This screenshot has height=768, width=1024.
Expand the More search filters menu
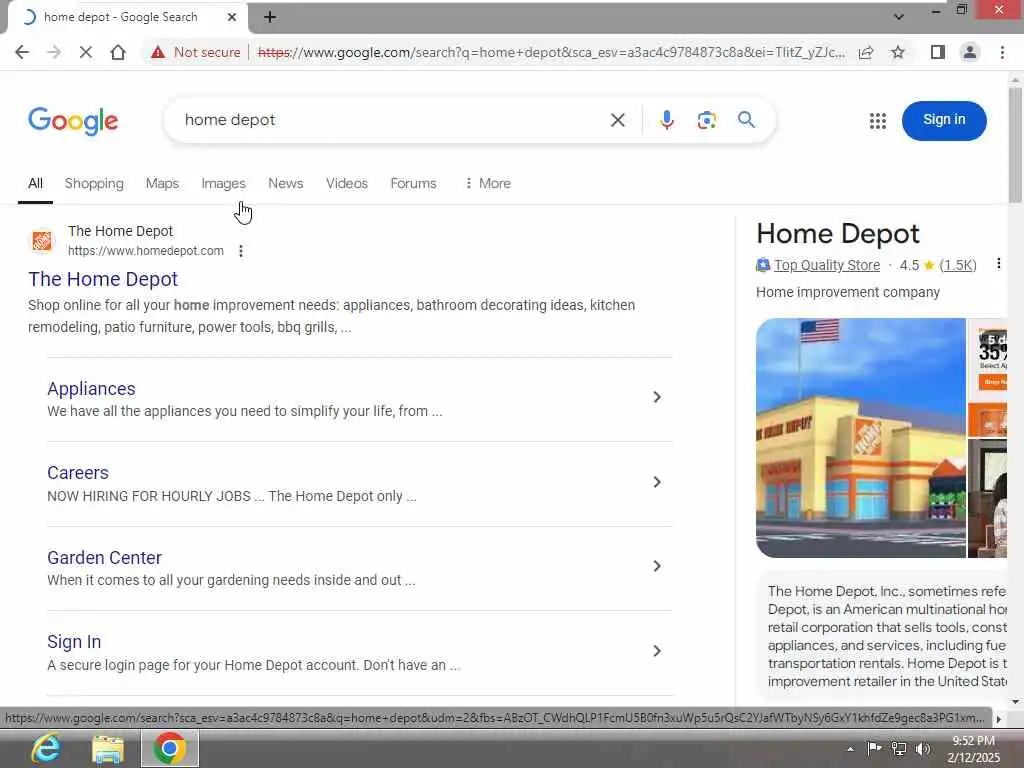click(x=487, y=184)
